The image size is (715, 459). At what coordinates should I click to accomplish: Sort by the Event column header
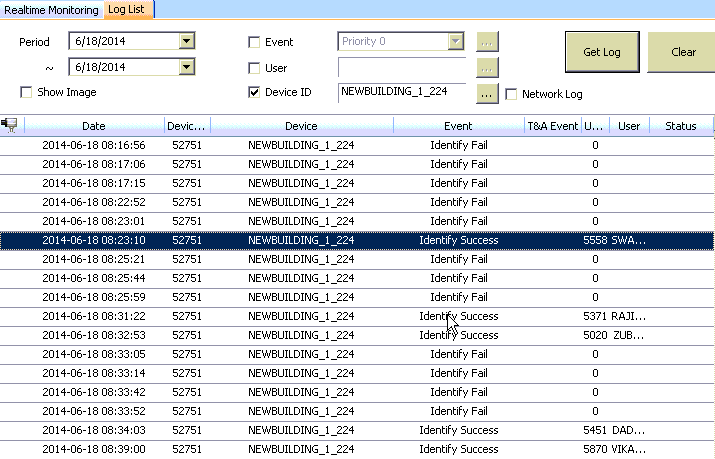tap(458, 126)
